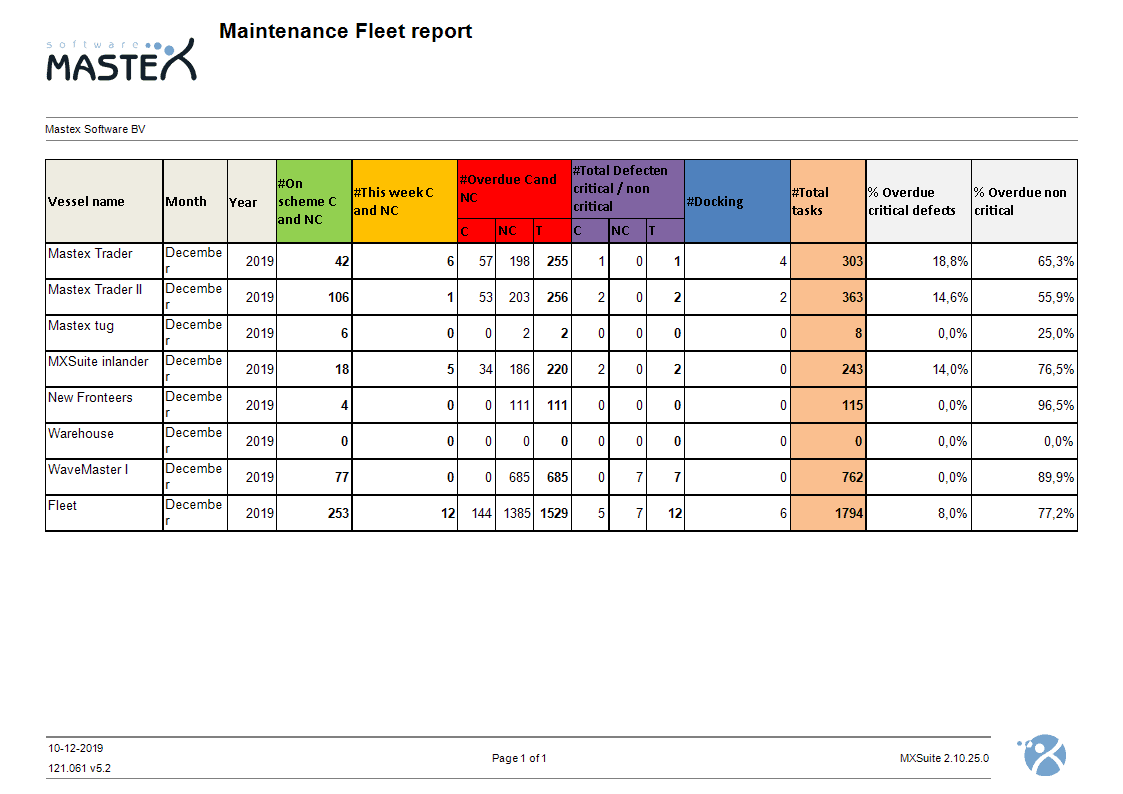1123x794 pixels.
Task: Click the '% Overdue non critical' header
Action: pos(1023,201)
